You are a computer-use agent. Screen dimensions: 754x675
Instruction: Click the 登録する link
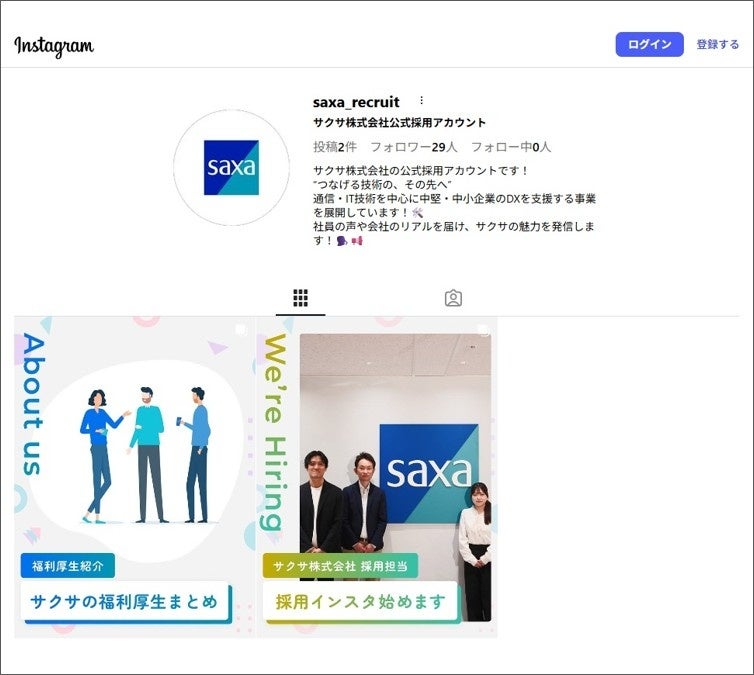click(717, 44)
